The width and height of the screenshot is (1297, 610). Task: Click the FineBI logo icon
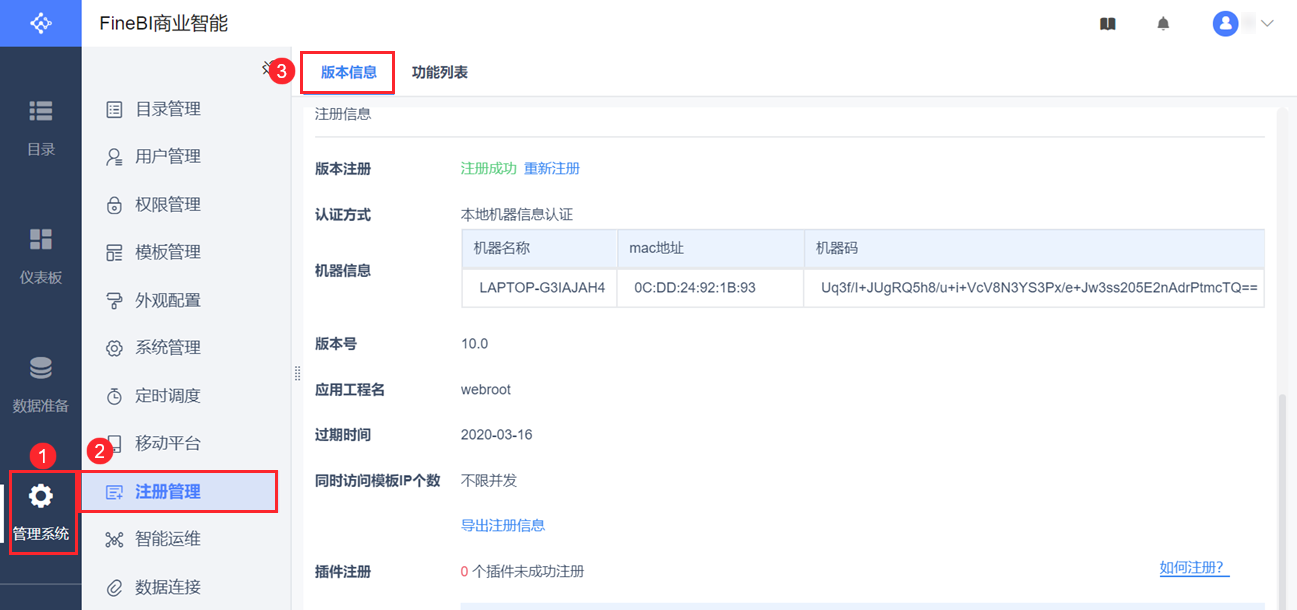(40, 23)
